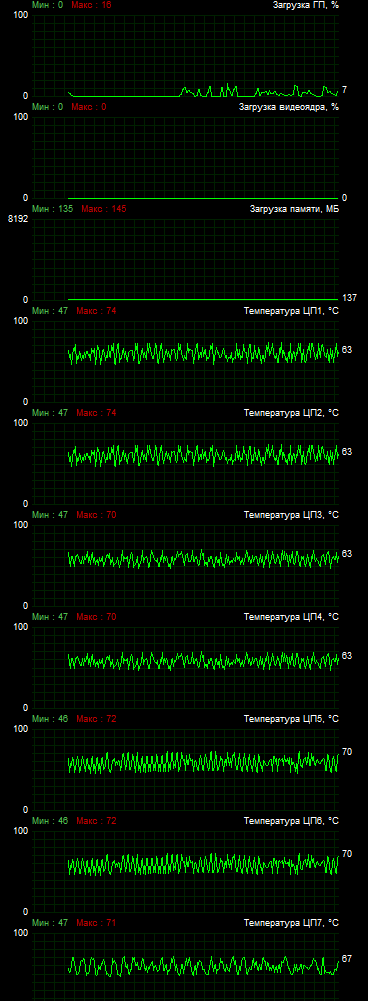Click the 'Мин : 135' memory minimum value
This screenshot has height=1001, width=368.
point(52,209)
